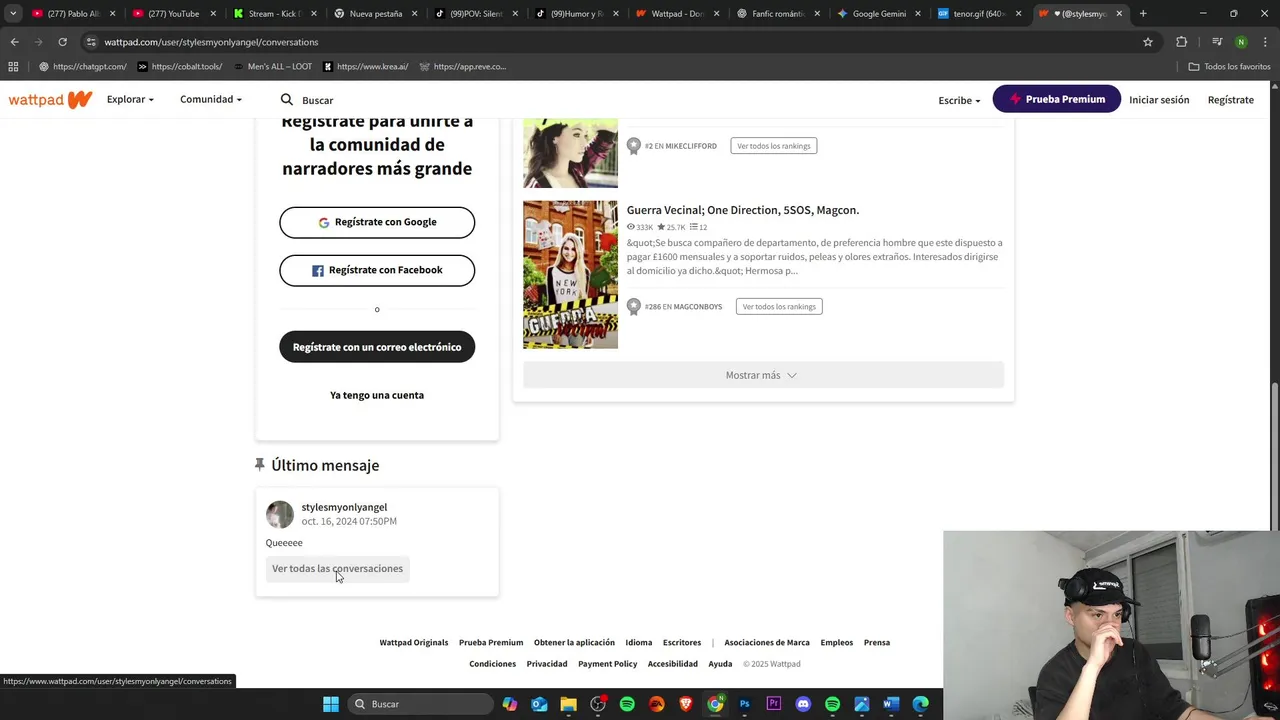Go back with the browser back arrow
The image size is (1280, 720).
[14, 42]
